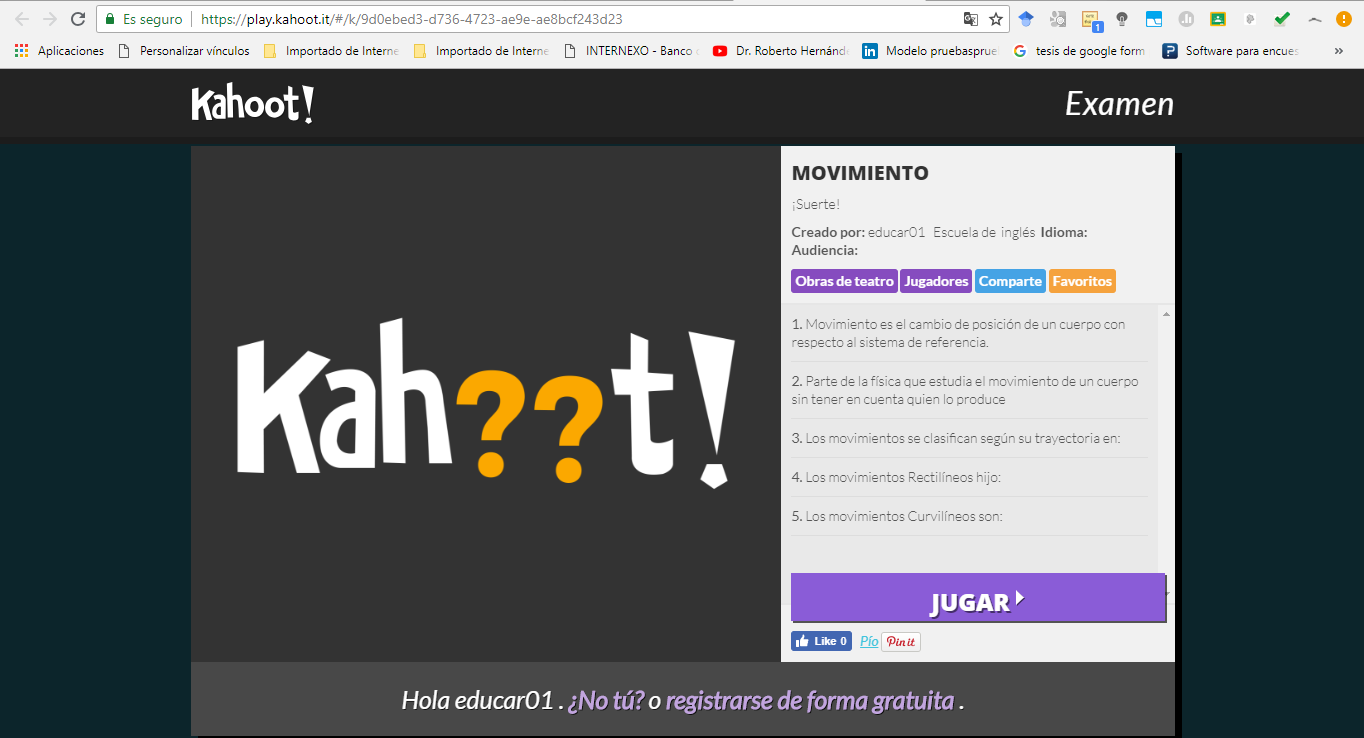Select question 5 movimientos Curvilíneos son
The image size is (1364, 738).
coord(969,516)
